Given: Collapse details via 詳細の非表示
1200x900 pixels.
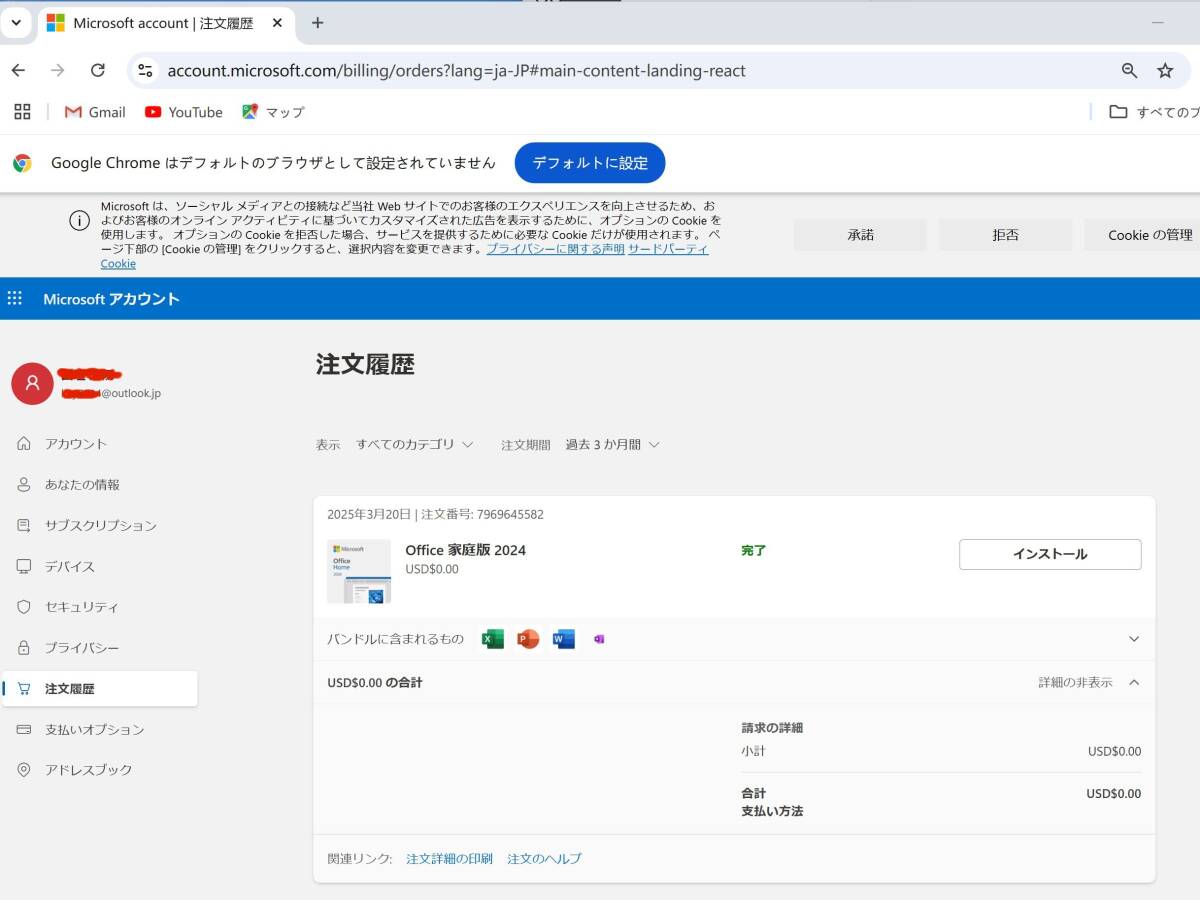Looking at the screenshot, I should (x=1089, y=682).
